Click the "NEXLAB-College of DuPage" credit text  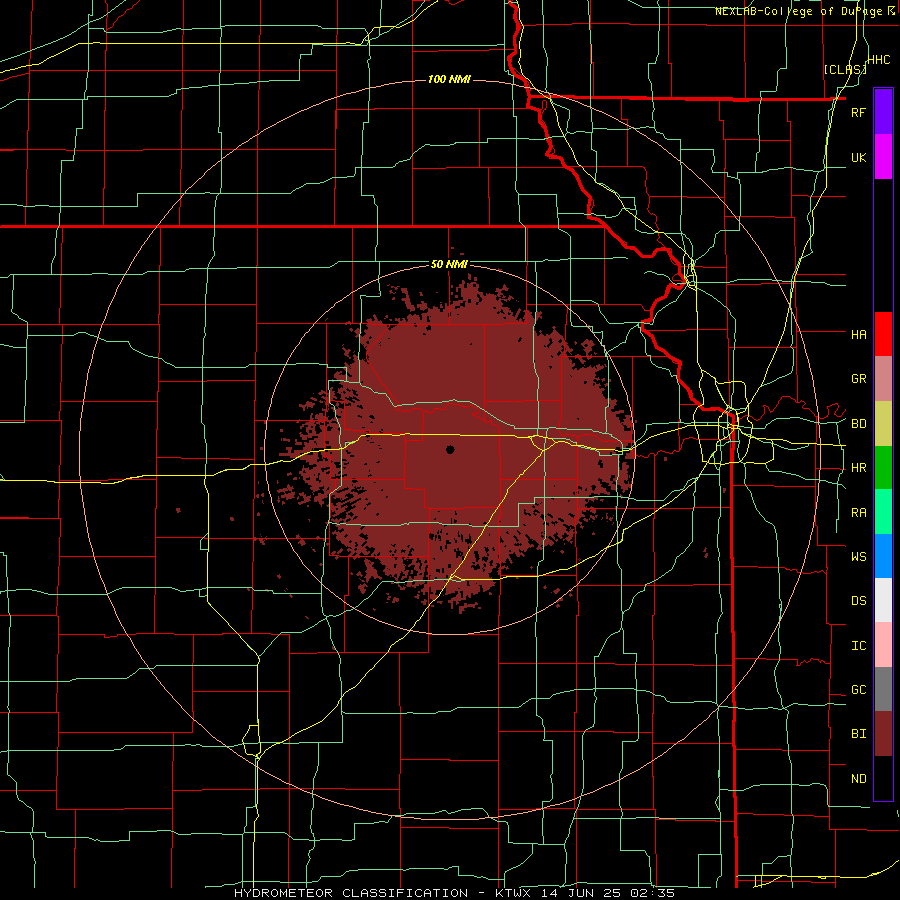(800, 11)
